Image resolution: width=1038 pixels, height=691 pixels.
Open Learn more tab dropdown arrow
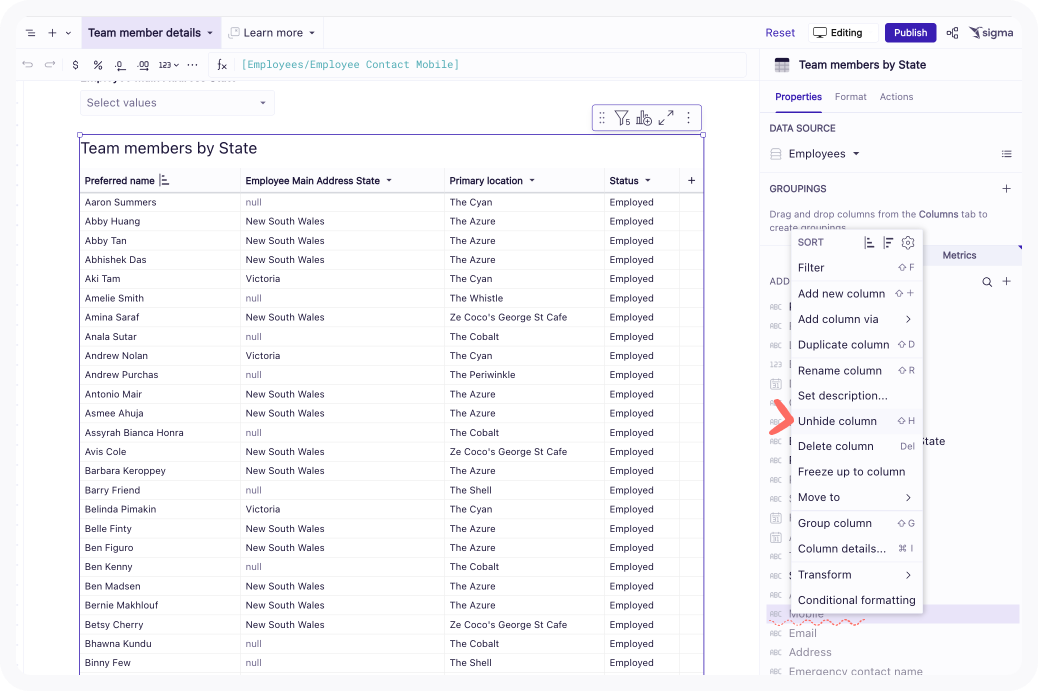pos(312,32)
